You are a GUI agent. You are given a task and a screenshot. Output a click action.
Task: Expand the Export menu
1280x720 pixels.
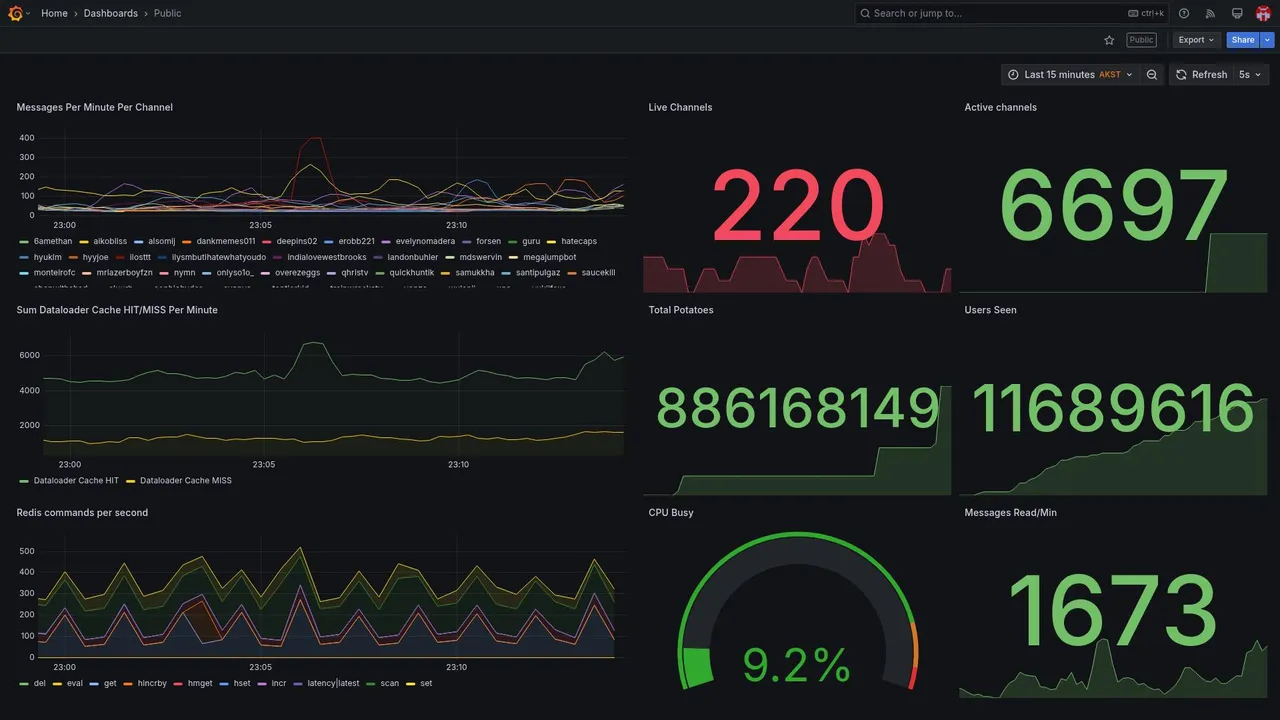pos(1196,40)
